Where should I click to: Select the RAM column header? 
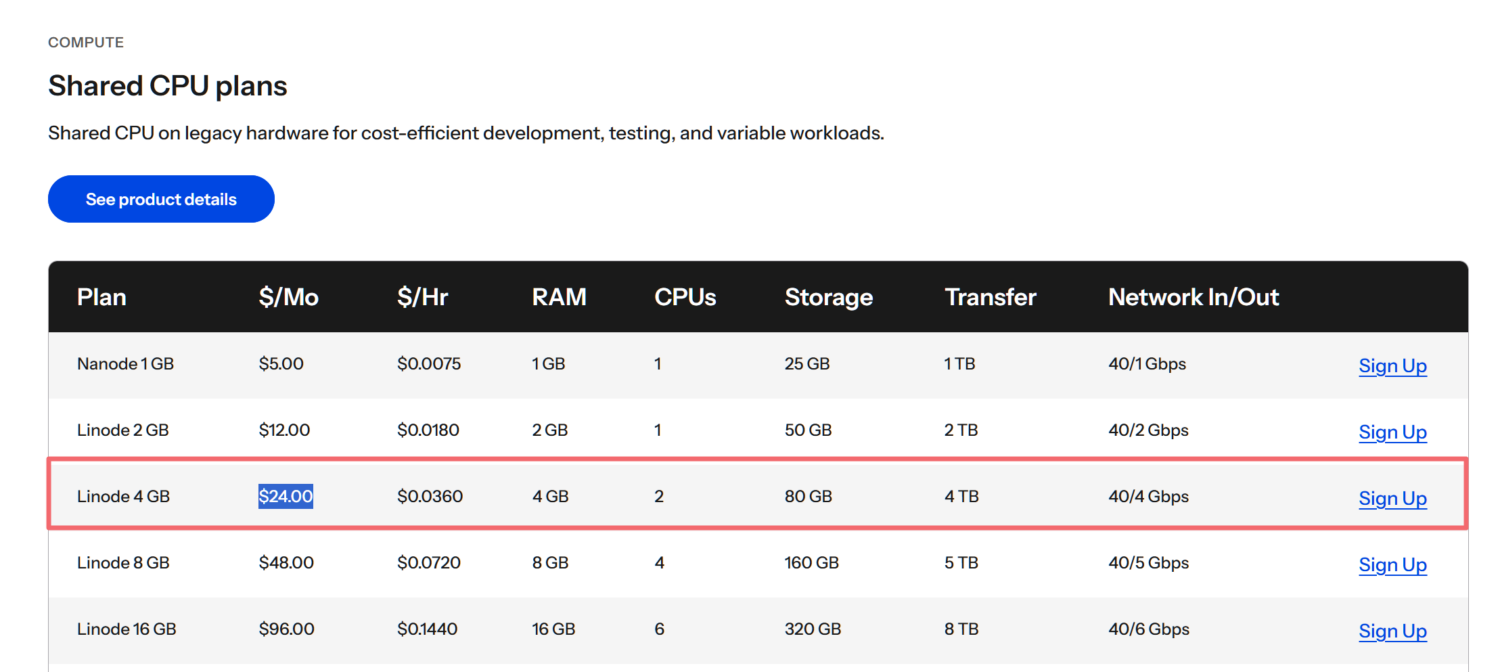[559, 297]
